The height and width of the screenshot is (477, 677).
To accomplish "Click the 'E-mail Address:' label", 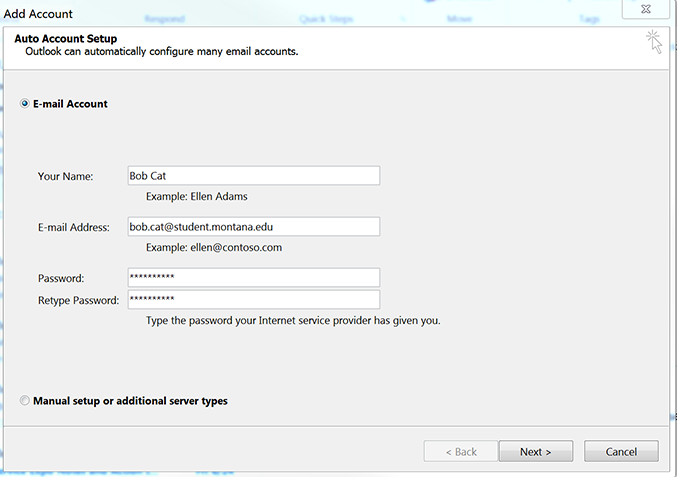I will 74,227.
